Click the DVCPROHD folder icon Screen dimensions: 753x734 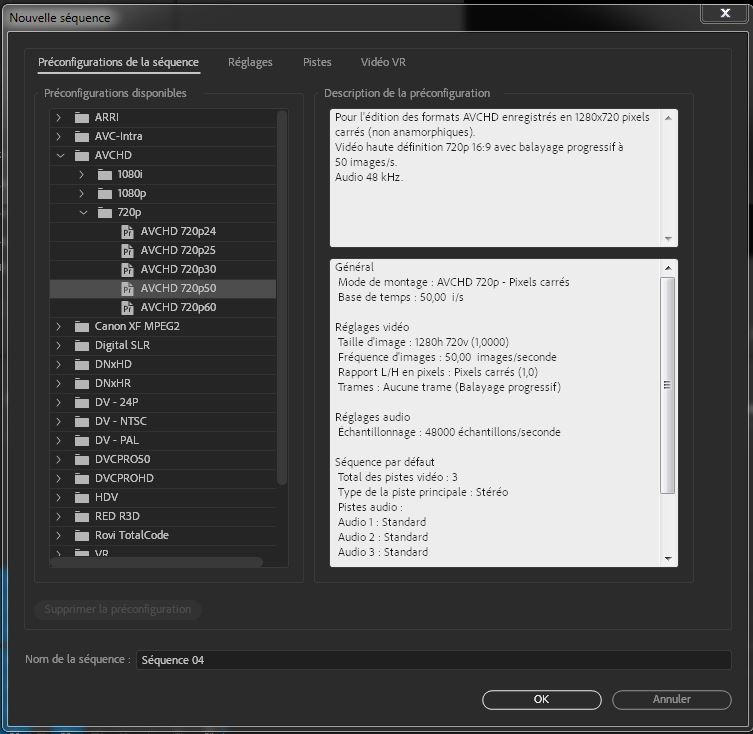(x=82, y=478)
